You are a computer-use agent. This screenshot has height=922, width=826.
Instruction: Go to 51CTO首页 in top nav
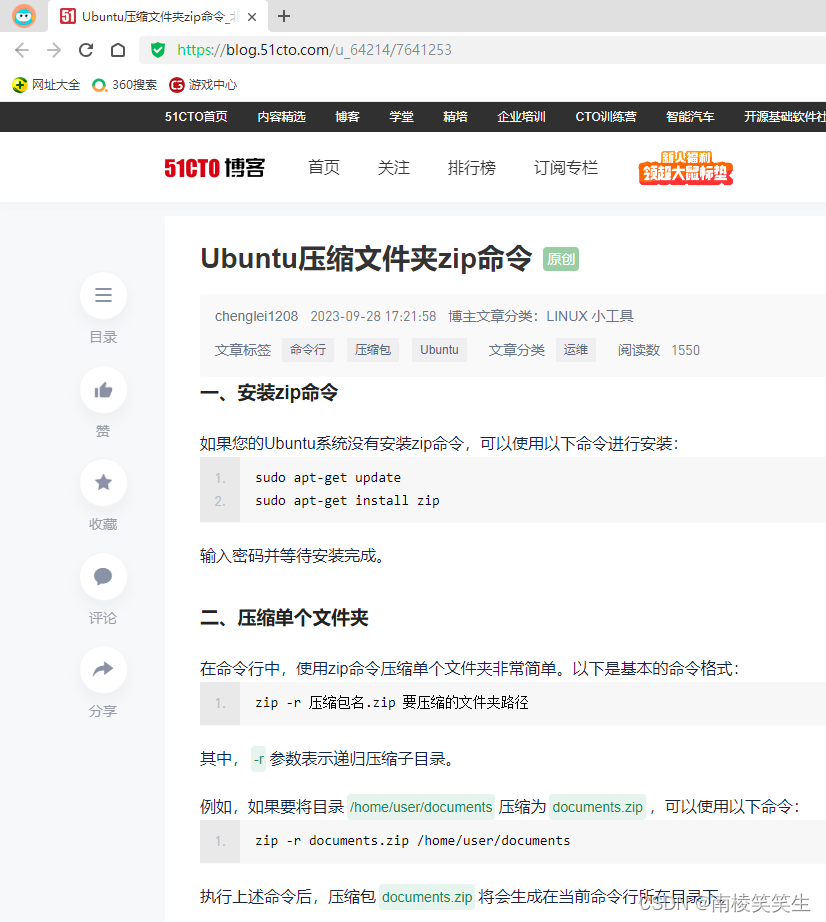(x=196, y=116)
